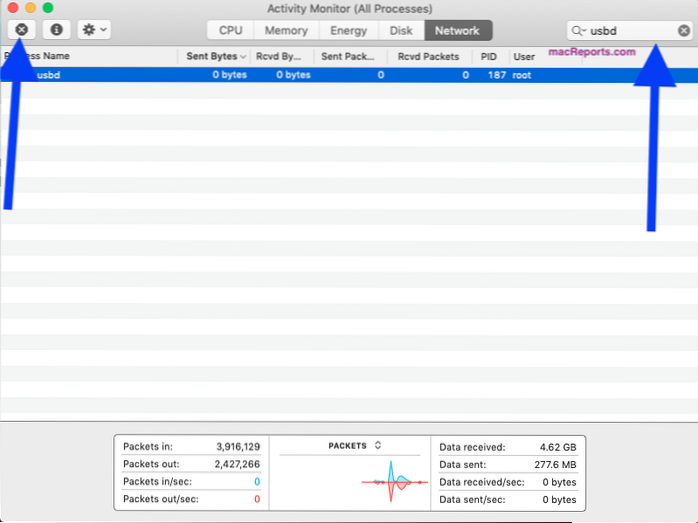698x523 pixels.
Task: Open the Energy tab
Action: pyautogui.click(x=348, y=30)
